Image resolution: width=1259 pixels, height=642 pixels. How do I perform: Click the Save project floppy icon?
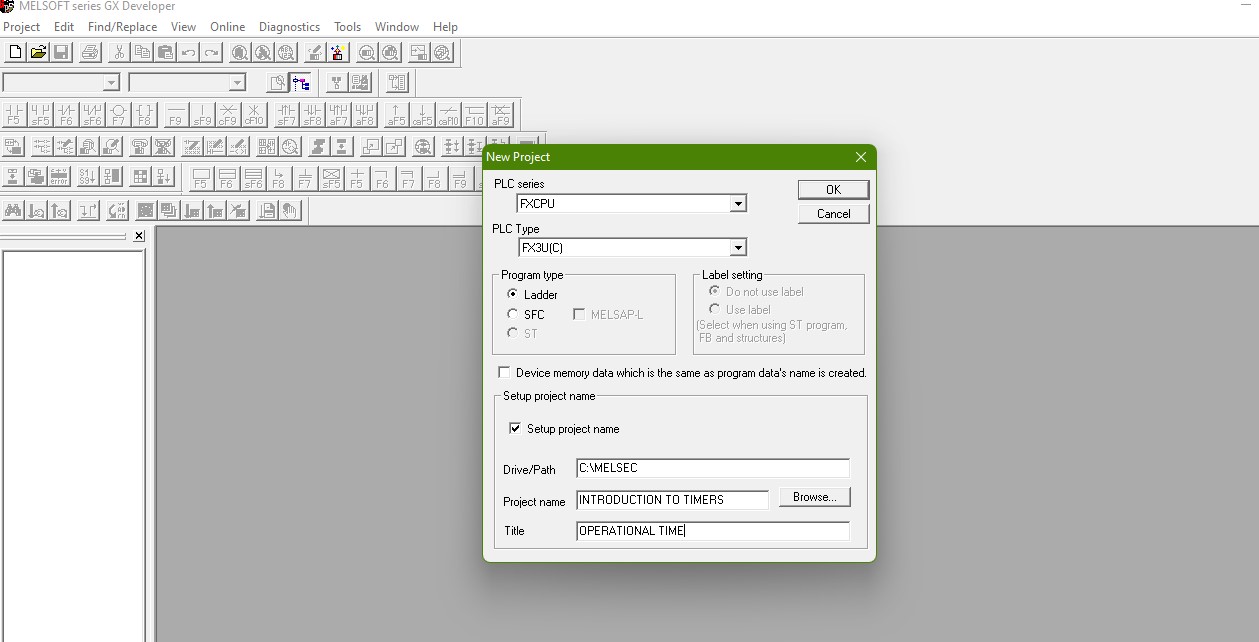point(61,53)
